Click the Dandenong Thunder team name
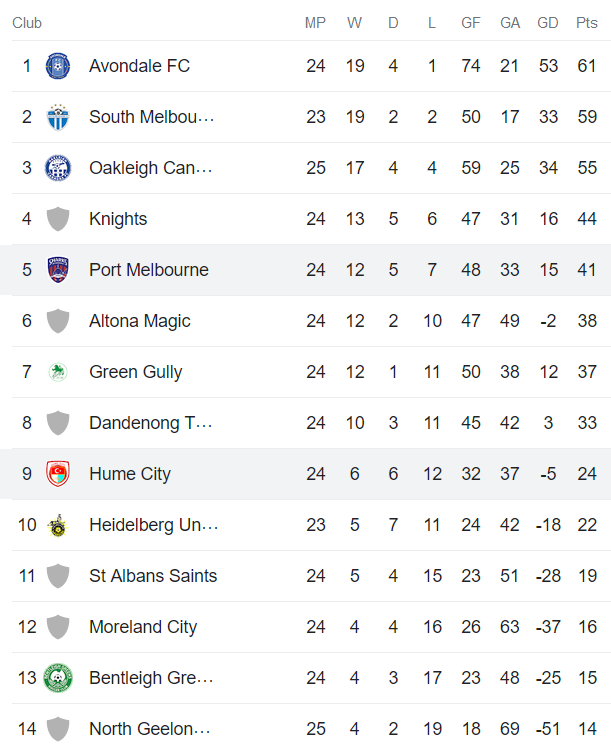Image resolution: width=611 pixels, height=756 pixels. coord(150,424)
